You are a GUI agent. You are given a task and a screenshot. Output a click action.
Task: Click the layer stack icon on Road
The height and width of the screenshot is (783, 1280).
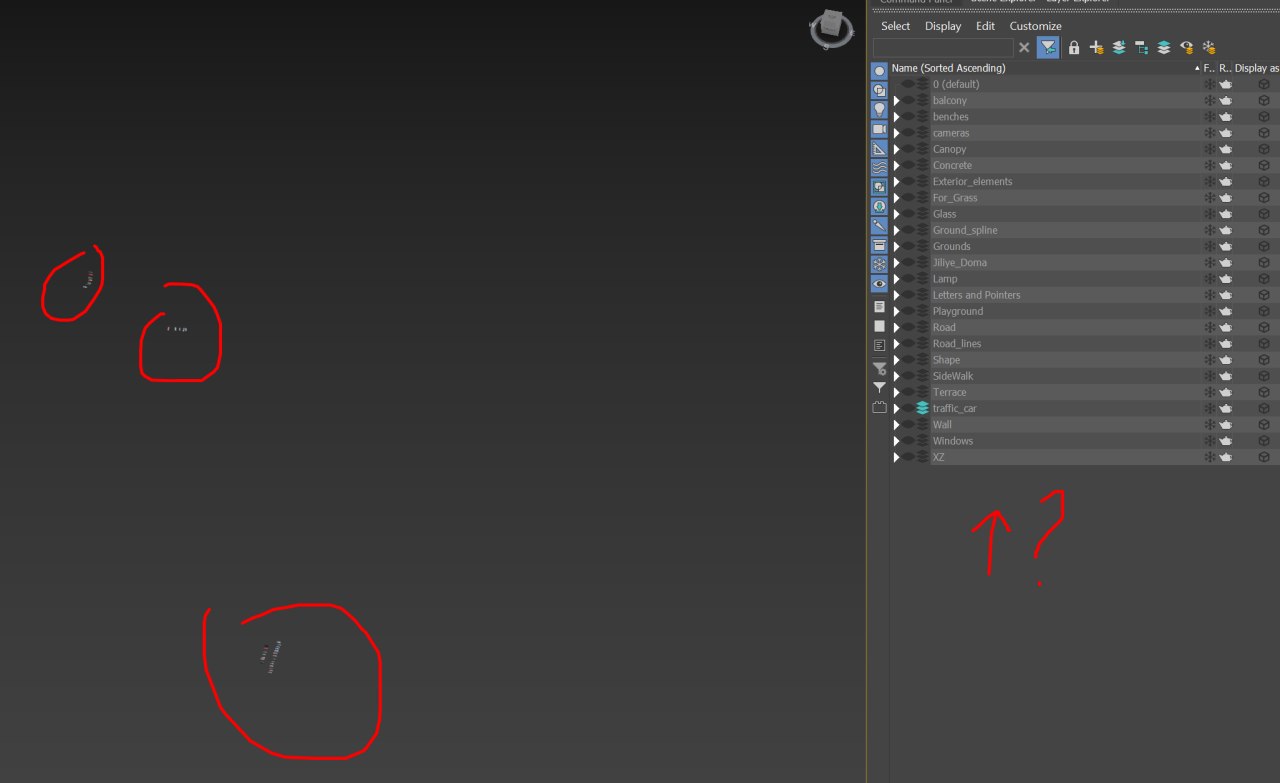(x=922, y=327)
